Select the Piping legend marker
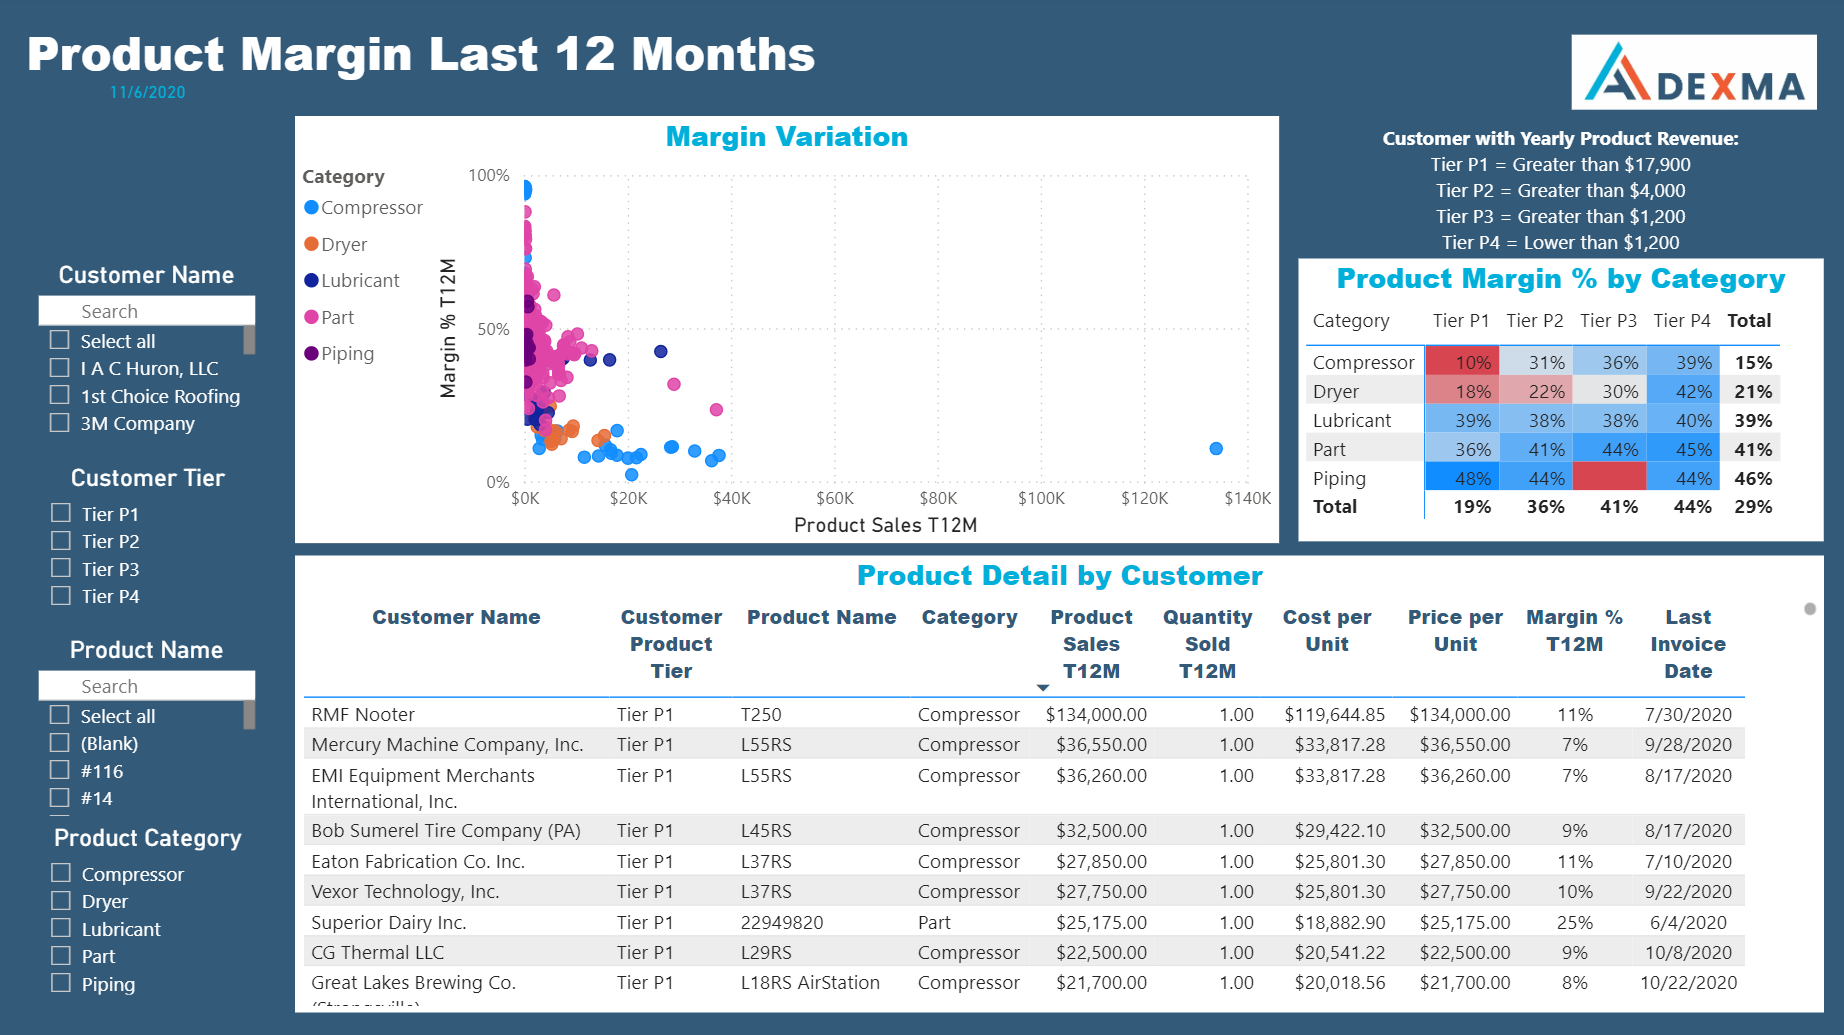1844x1035 pixels. click(311, 353)
